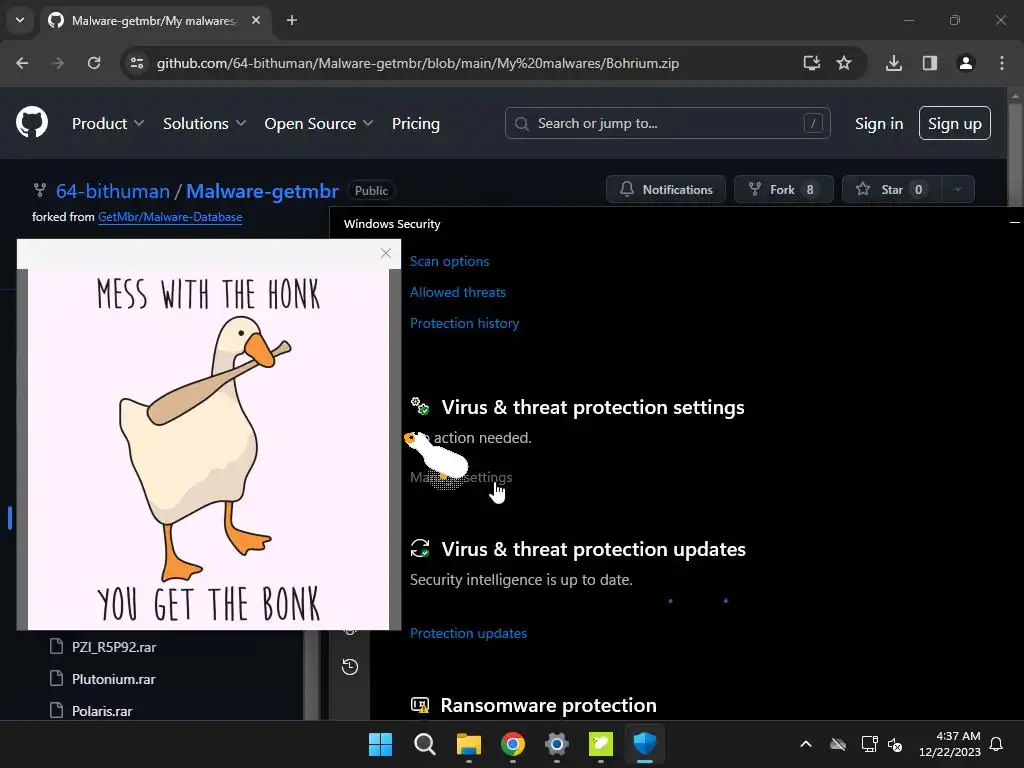Click the network tray icon
Viewport: 1024px width, 768px height.
click(869, 744)
